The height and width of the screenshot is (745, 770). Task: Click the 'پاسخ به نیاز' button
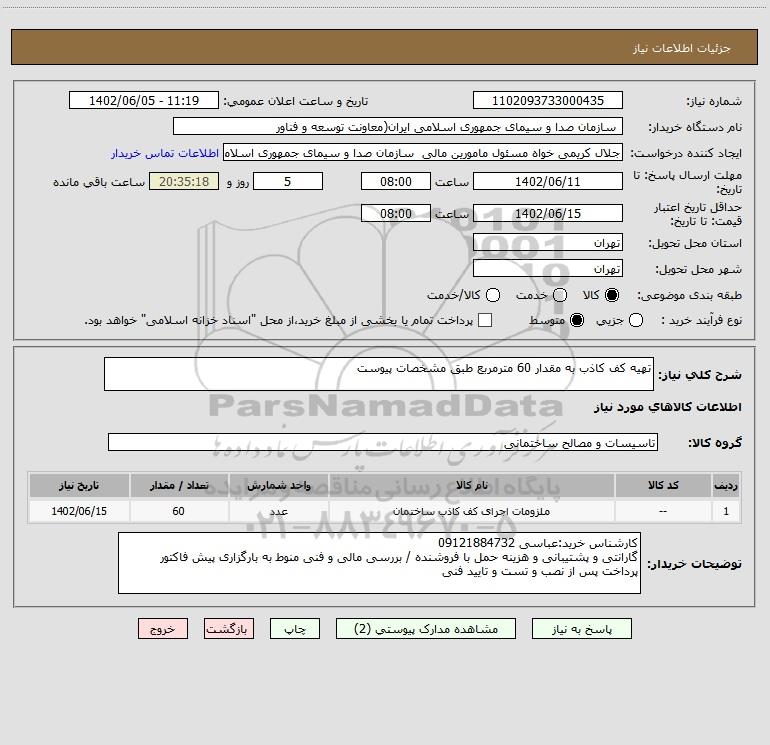581,629
